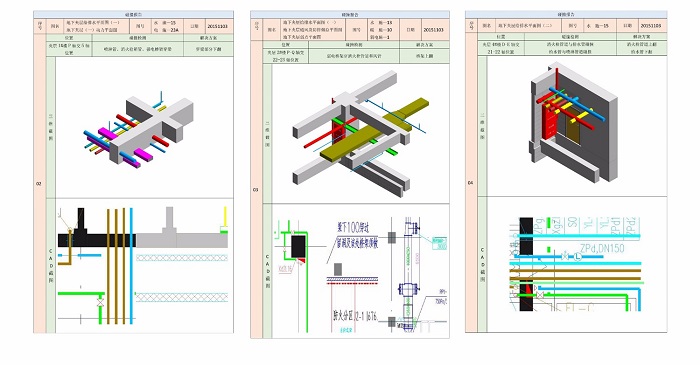The image size is (700, 365).
Task: Select the row number 02 cell
Action: [39, 183]
